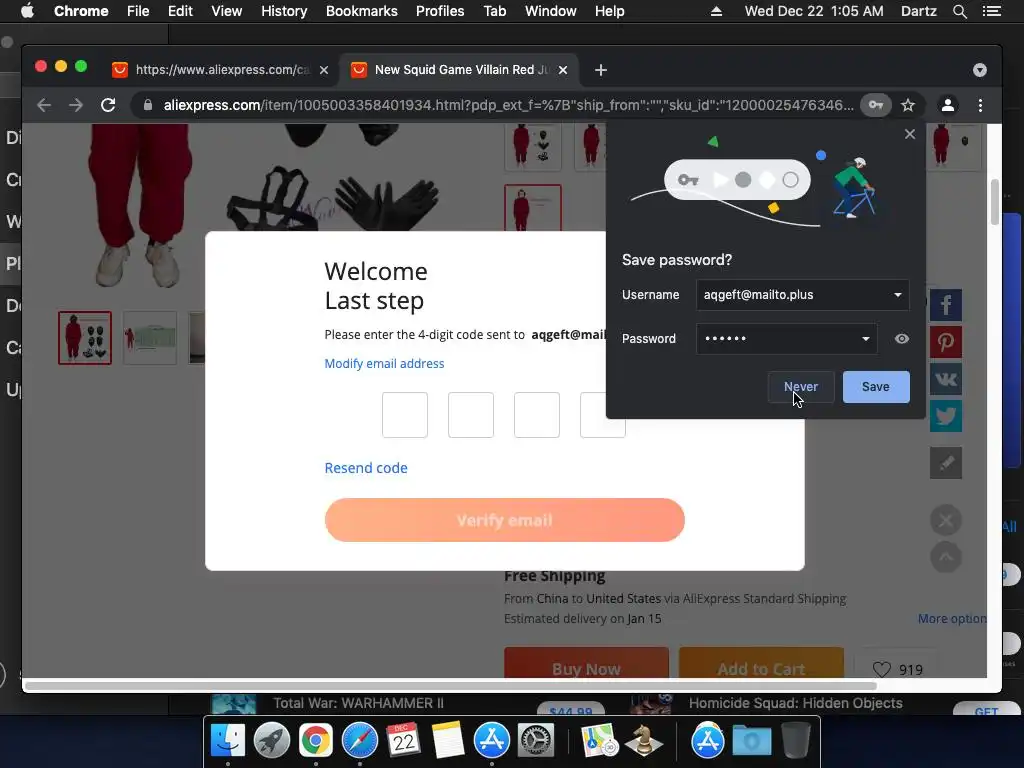
Task: Click Resend code link
Action: 366,468
